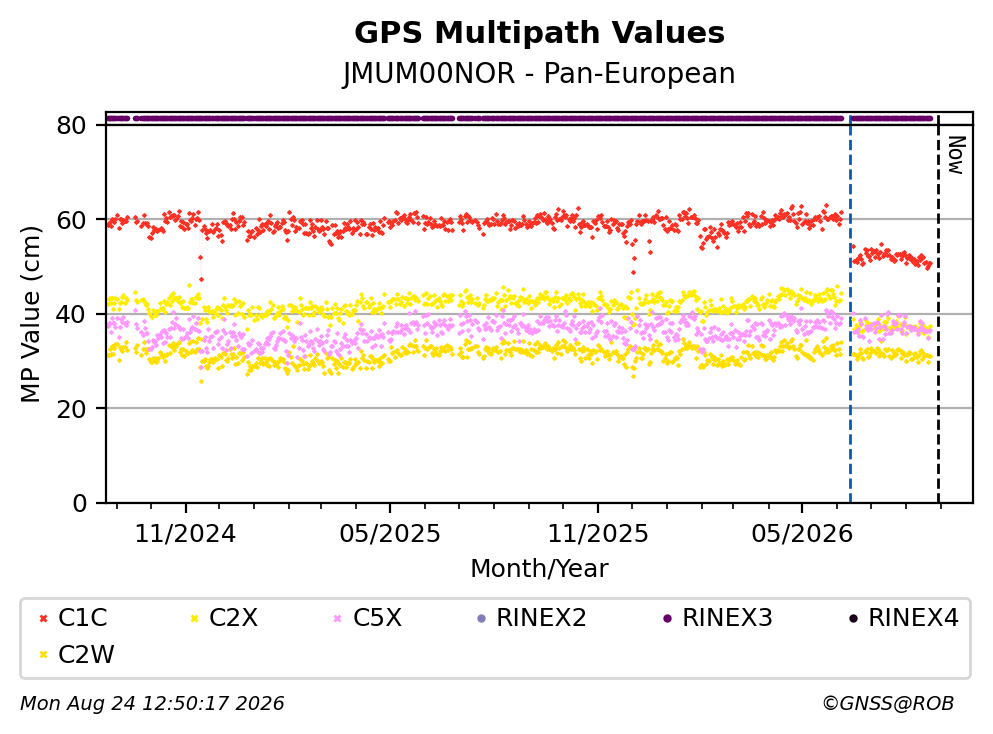Select the RINEX3 legend label
The width and height of the screenshot is (993, 734).
click(x=728, y=617)
